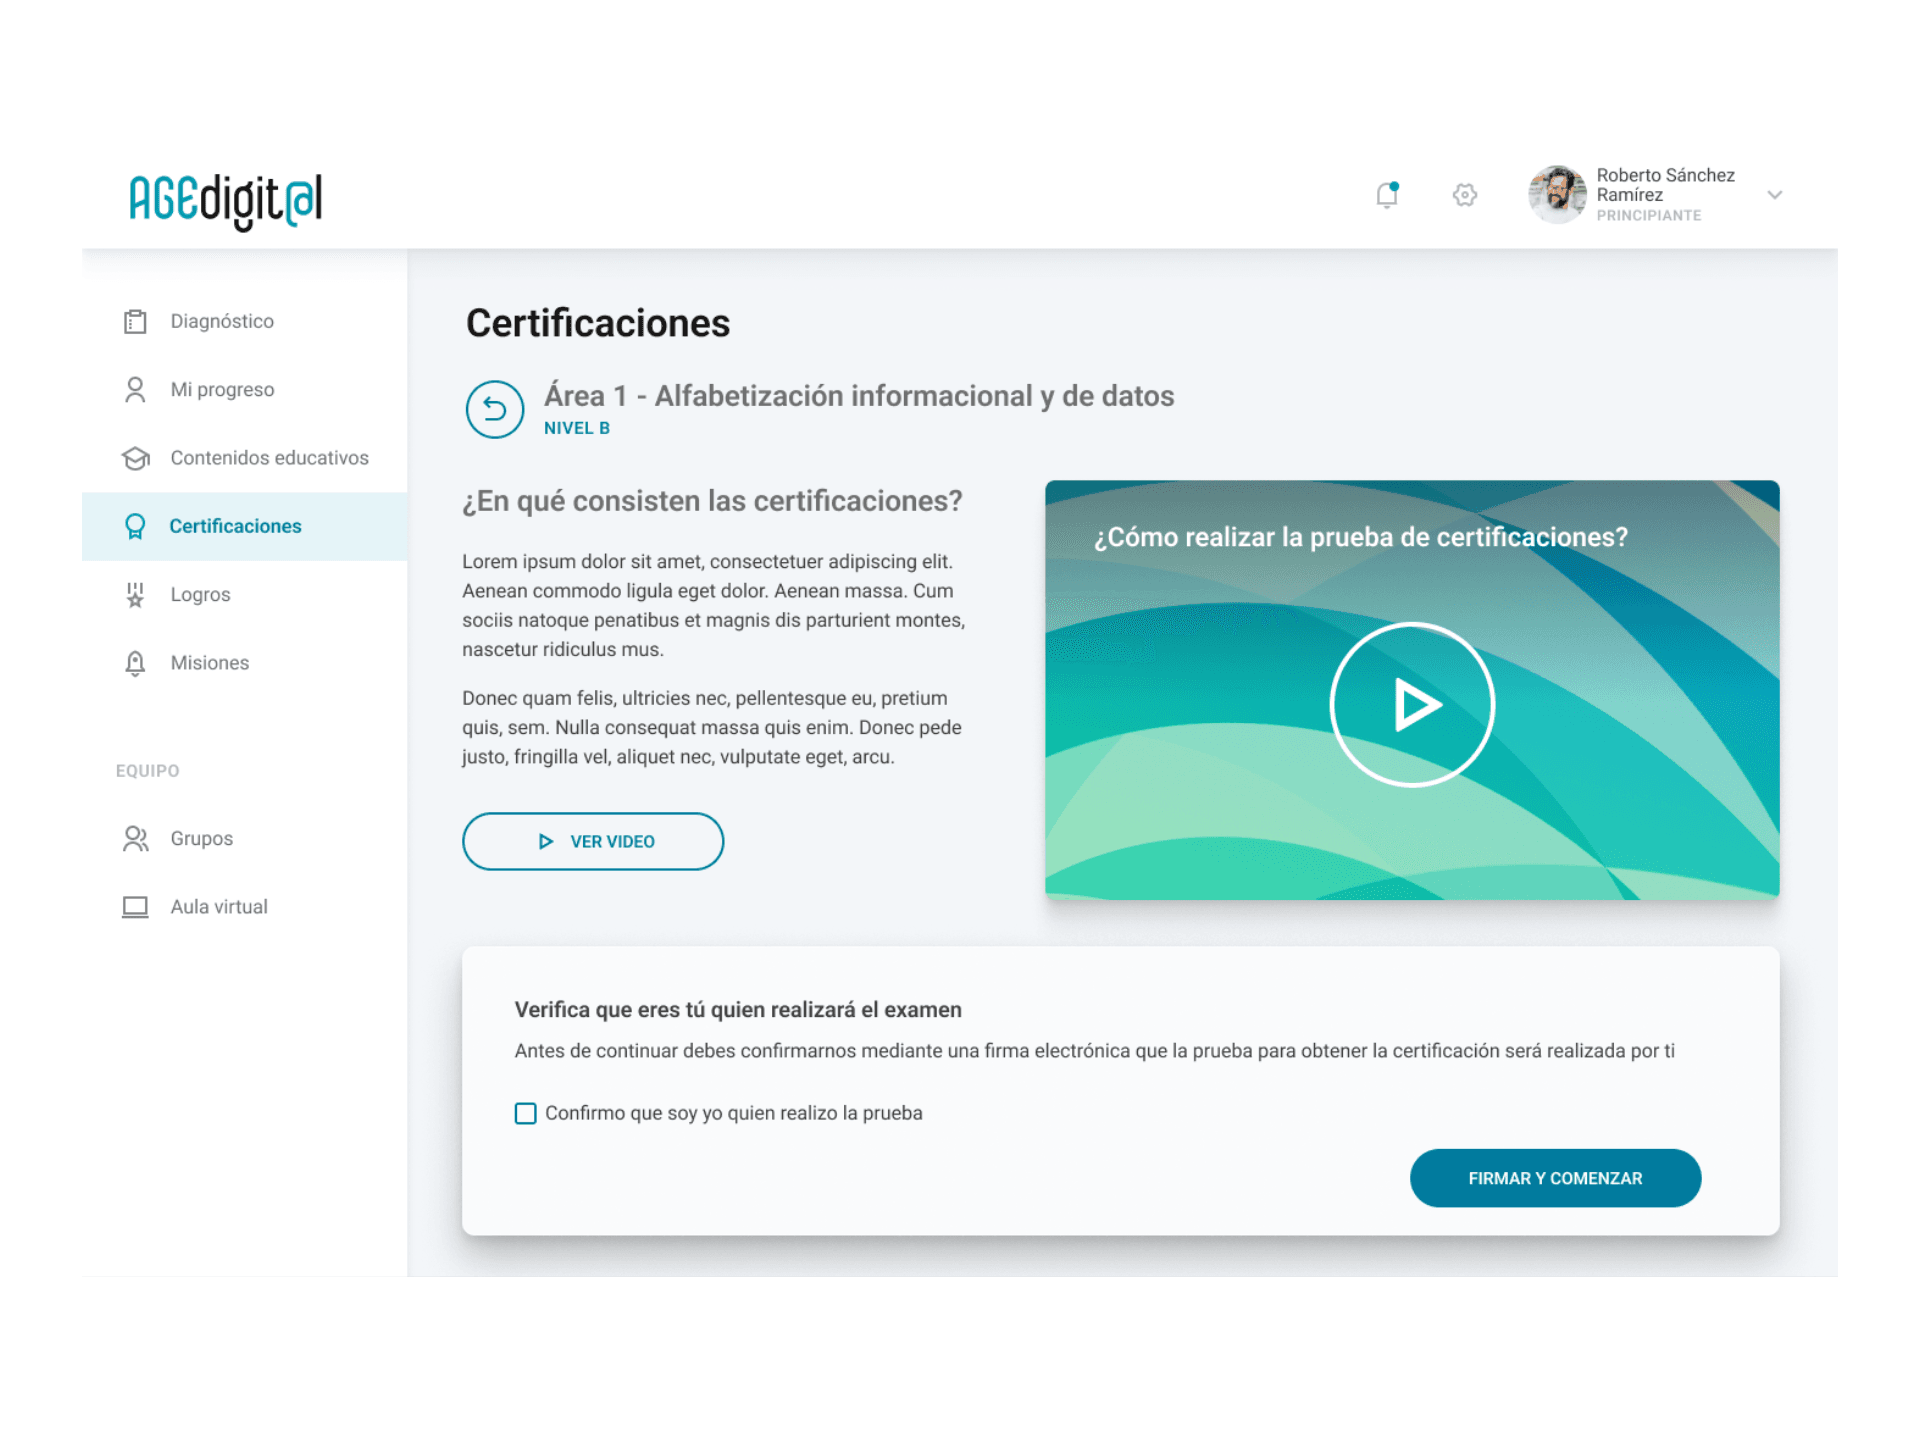Go to the Mi progreso menu item
The image size is (1920, 1440).
click(x=222, y=390)
